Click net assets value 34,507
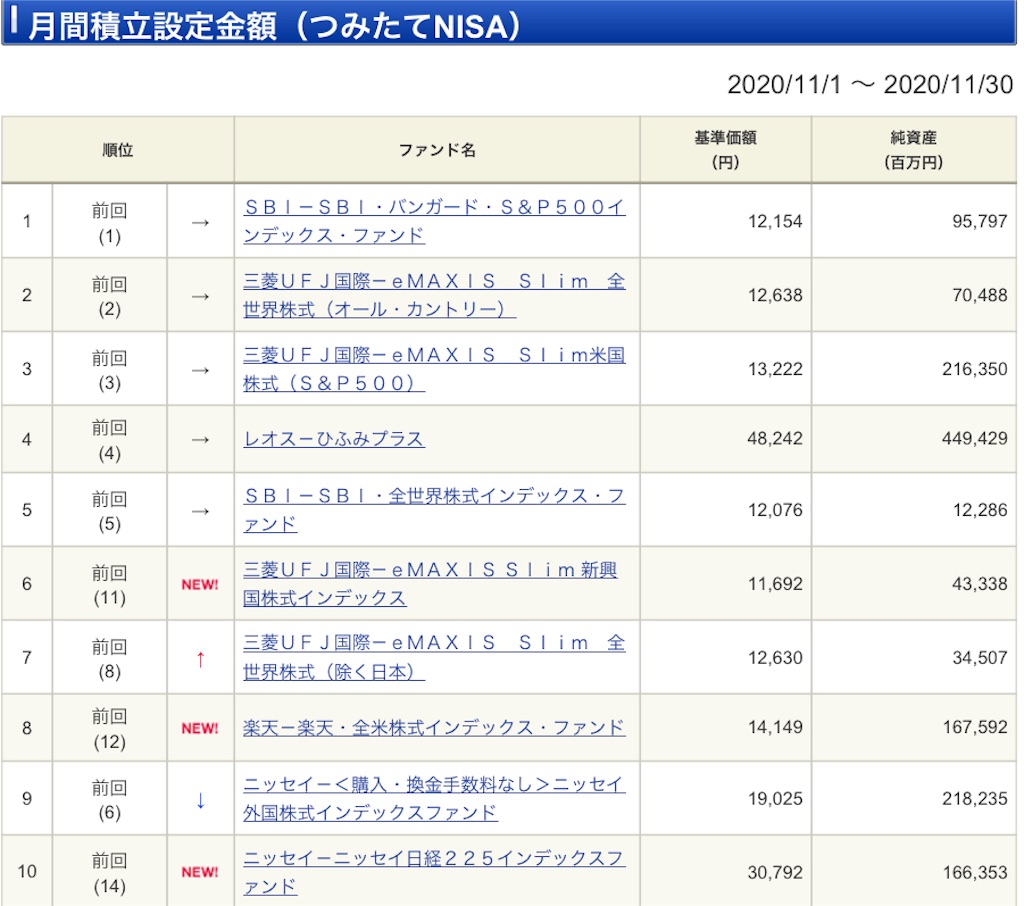 [x=980, y=658]
